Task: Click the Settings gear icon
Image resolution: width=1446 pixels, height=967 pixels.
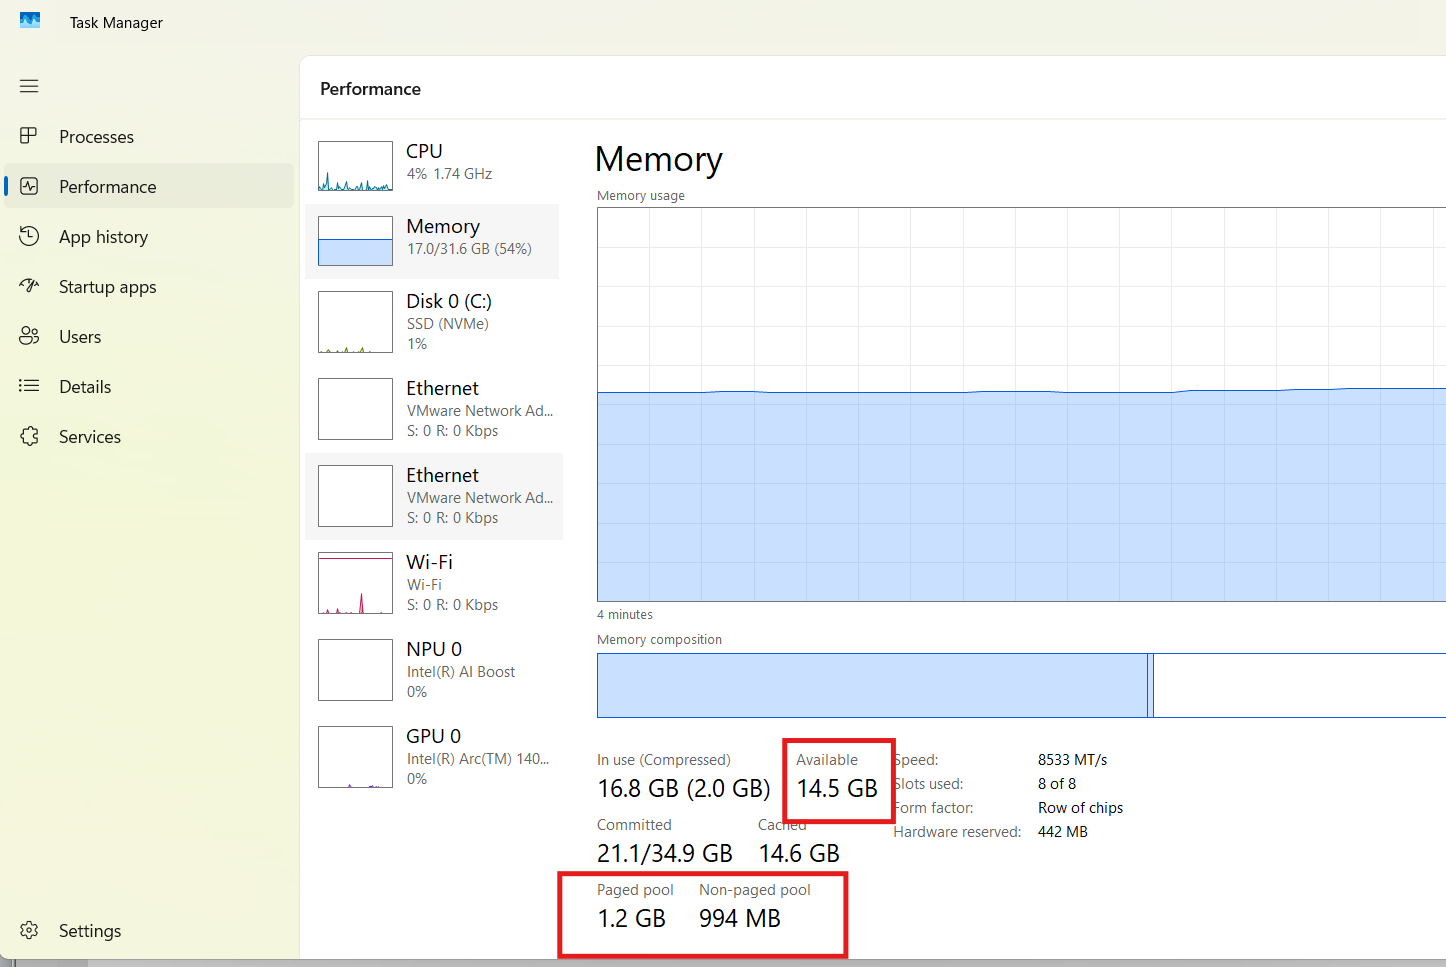Action: tap(29, 930)
